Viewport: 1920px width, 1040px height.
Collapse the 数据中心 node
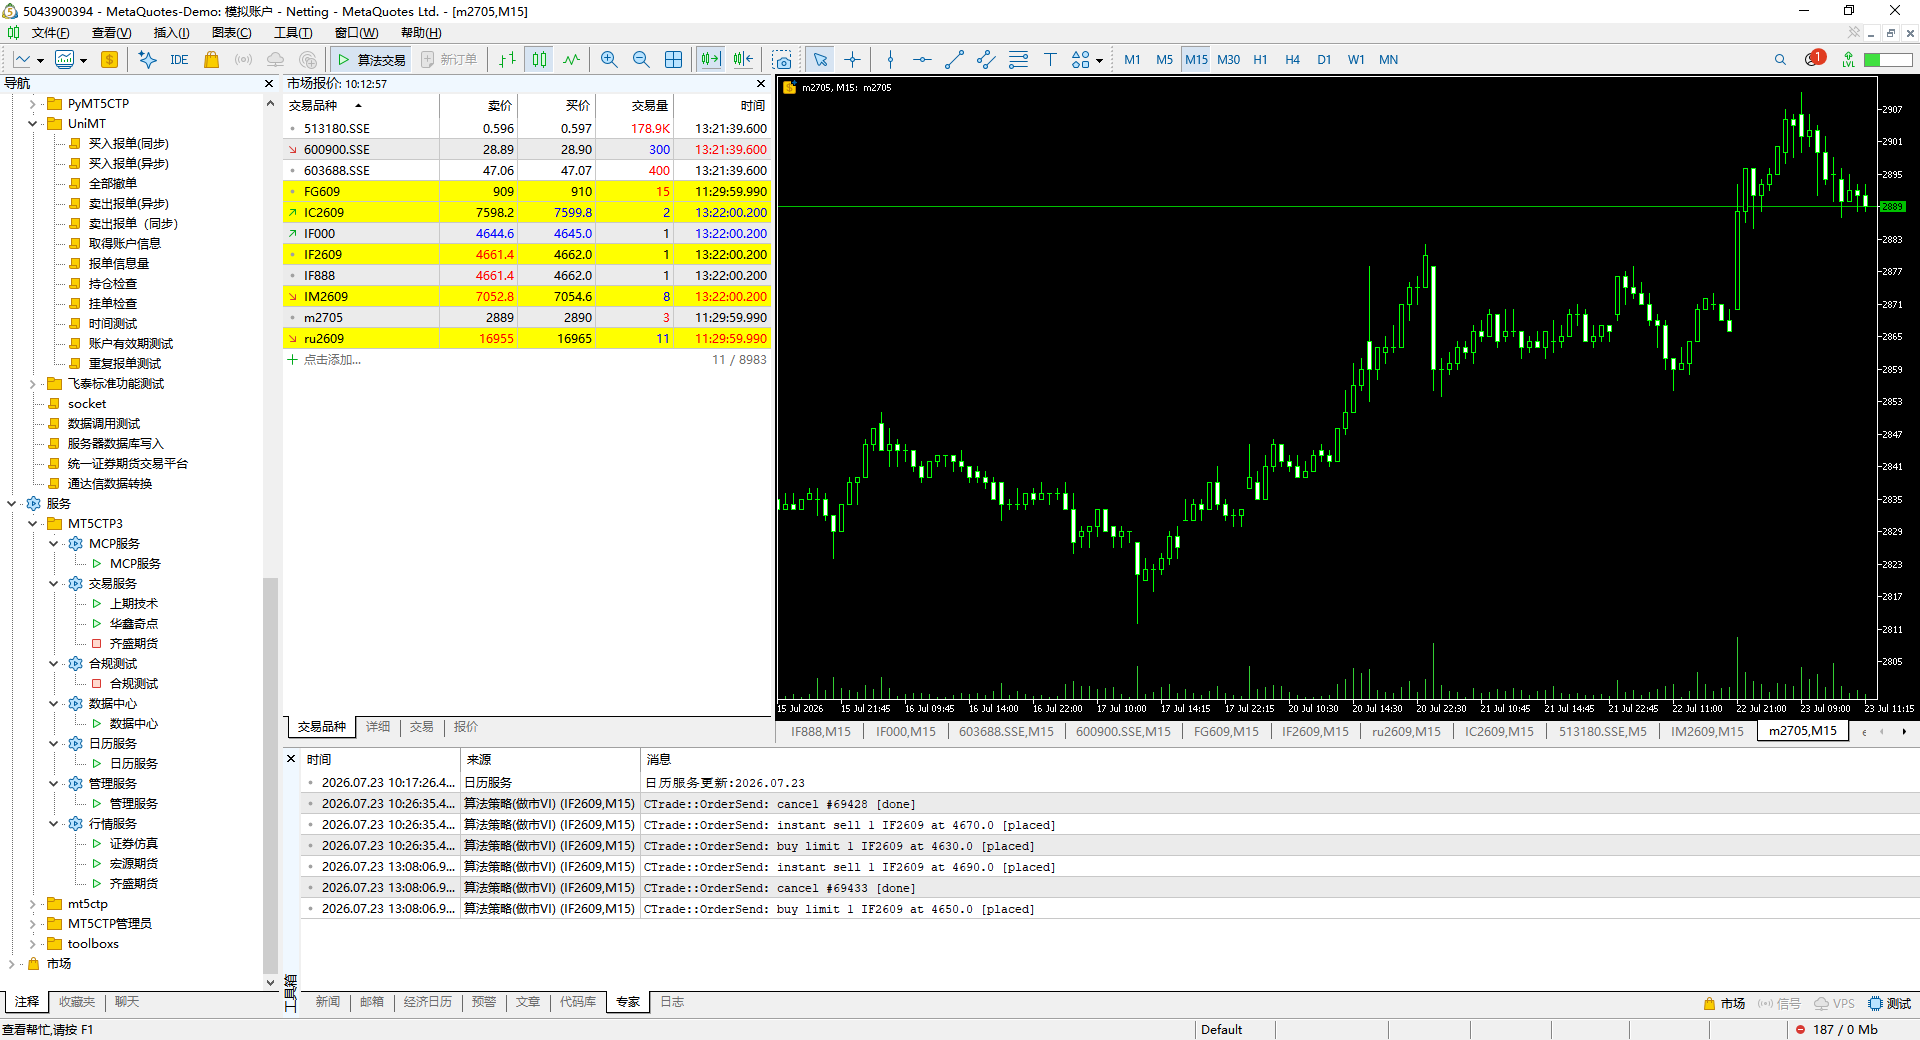pos(54,704)
